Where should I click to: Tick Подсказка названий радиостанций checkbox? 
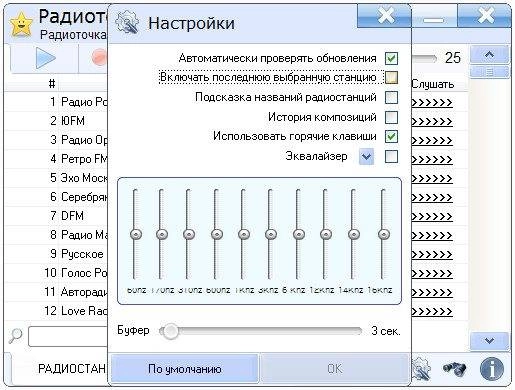pyautogui.click(x=391, y=98)
